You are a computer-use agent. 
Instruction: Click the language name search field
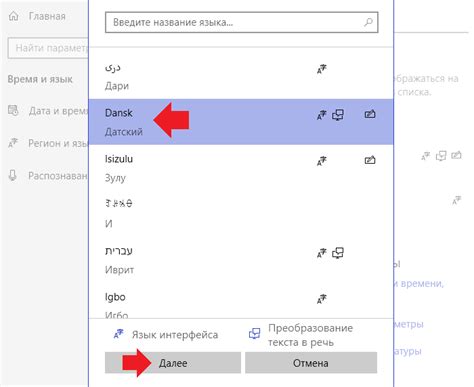coord(241,22)
